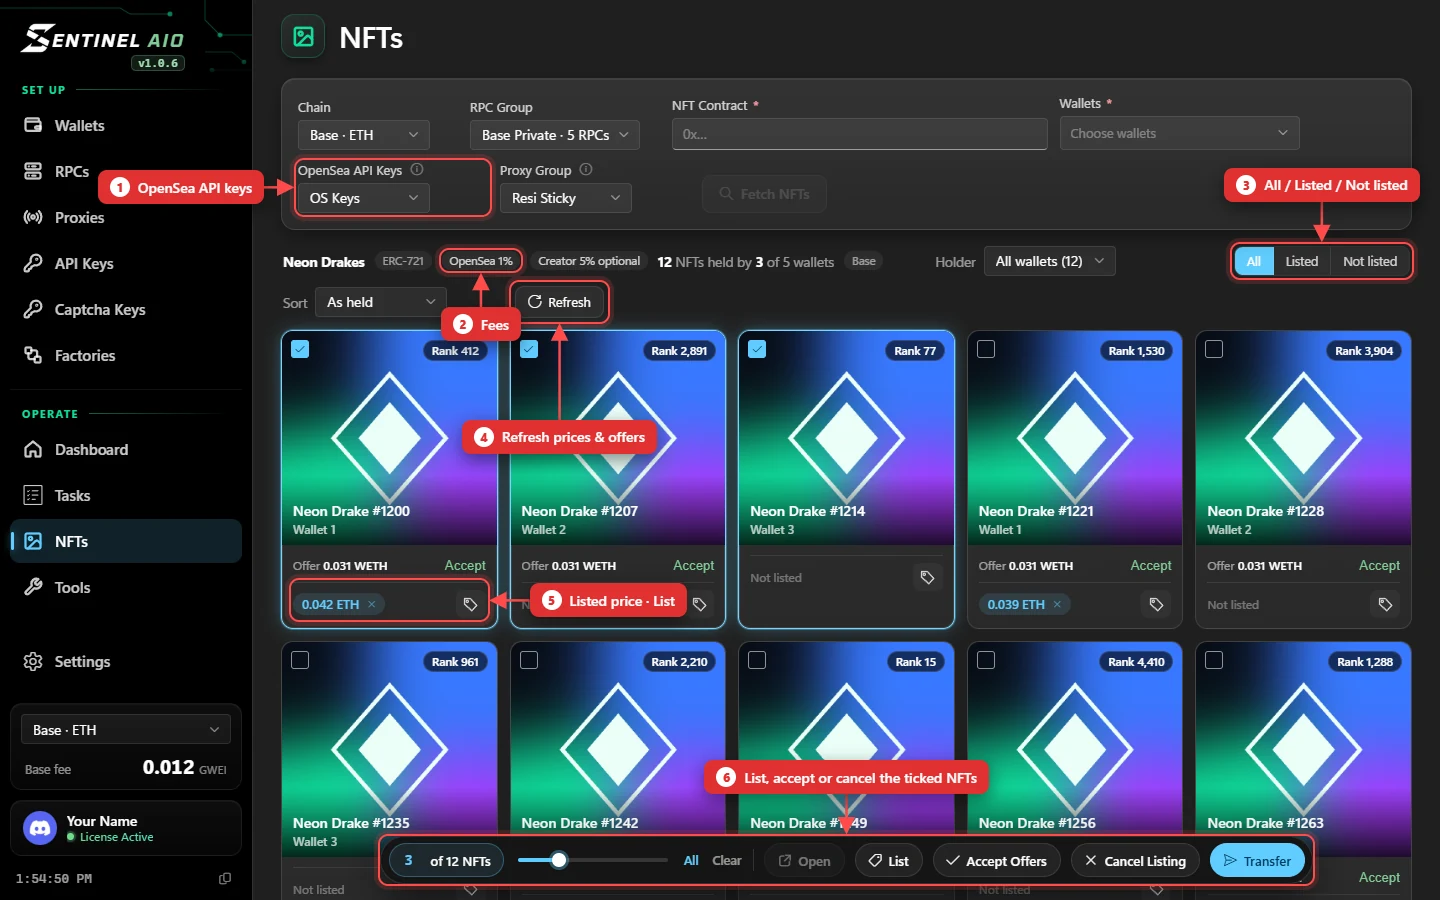Screen dimensions: 1440x900
Task: Tick the Neon Drake #1256 checkbox
Action: (x=986, y=660)
